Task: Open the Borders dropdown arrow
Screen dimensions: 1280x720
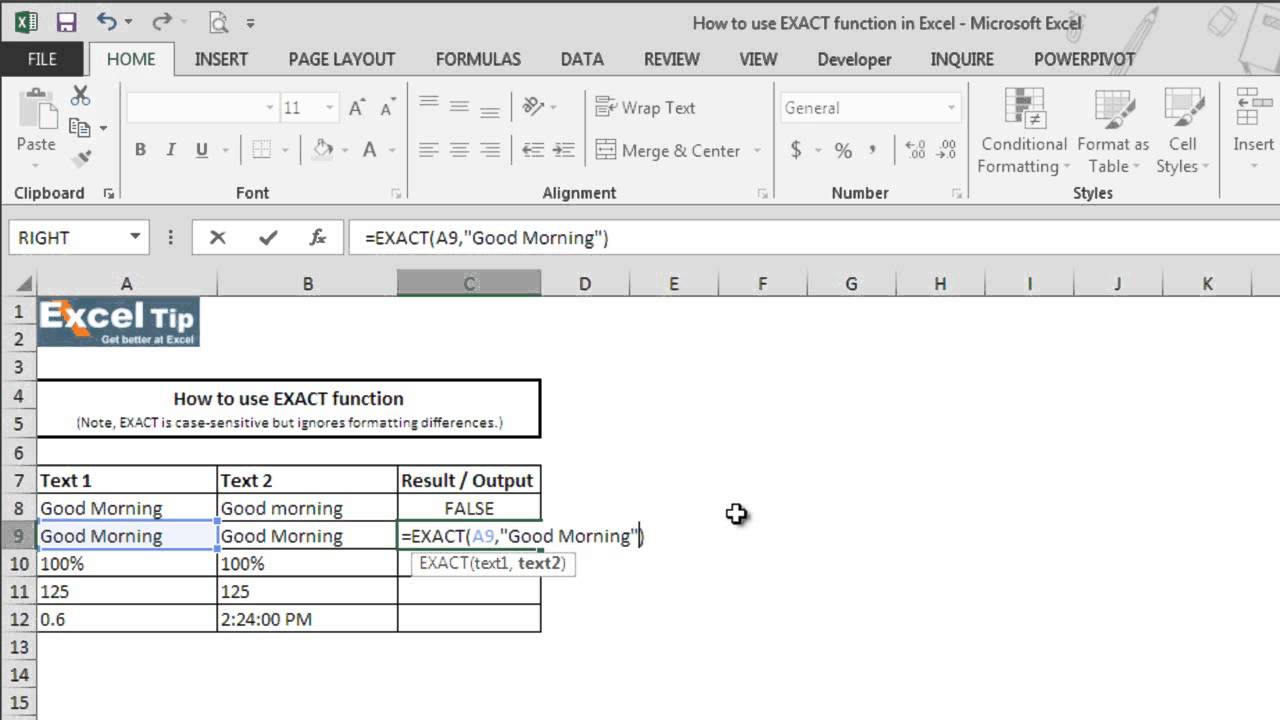Action: pos(286,150)
